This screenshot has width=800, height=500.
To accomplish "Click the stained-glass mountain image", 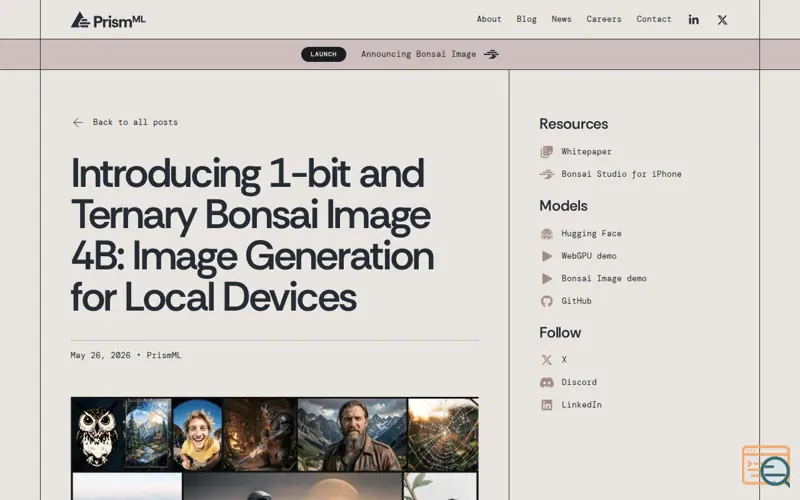I will pos(147,435).
